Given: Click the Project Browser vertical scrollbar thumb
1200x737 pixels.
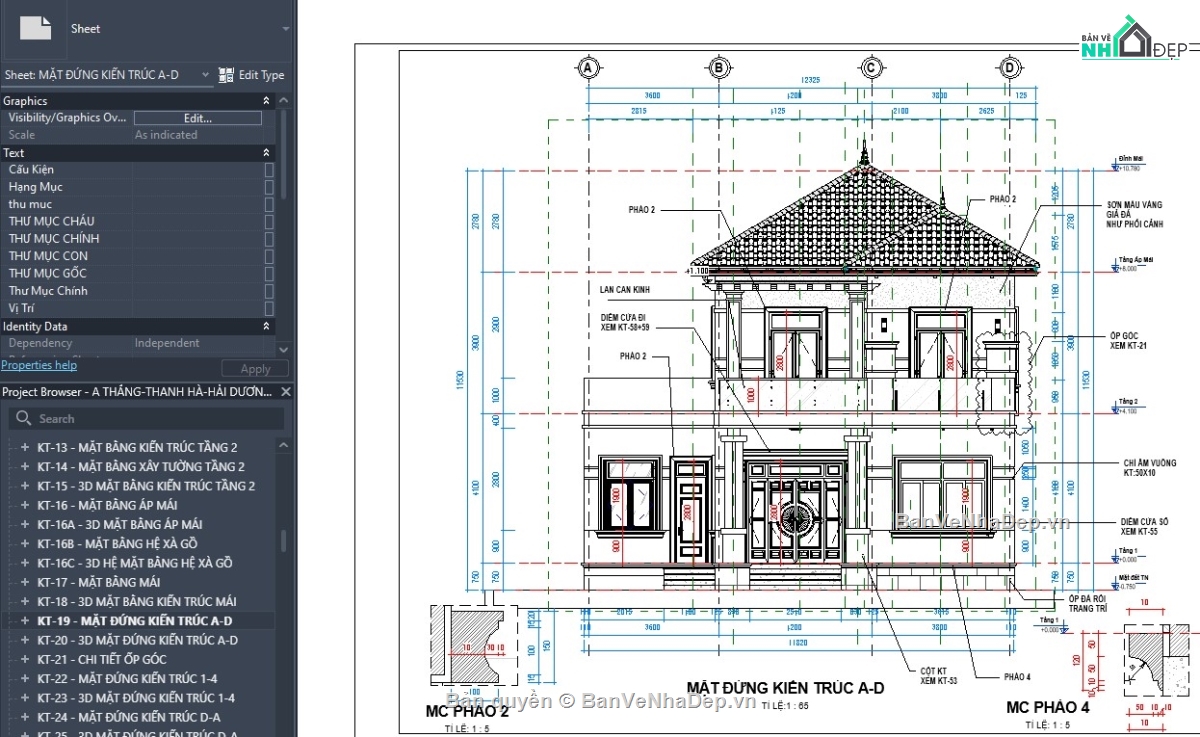Looking at the screenshot, I should click(x=284, y=541).
